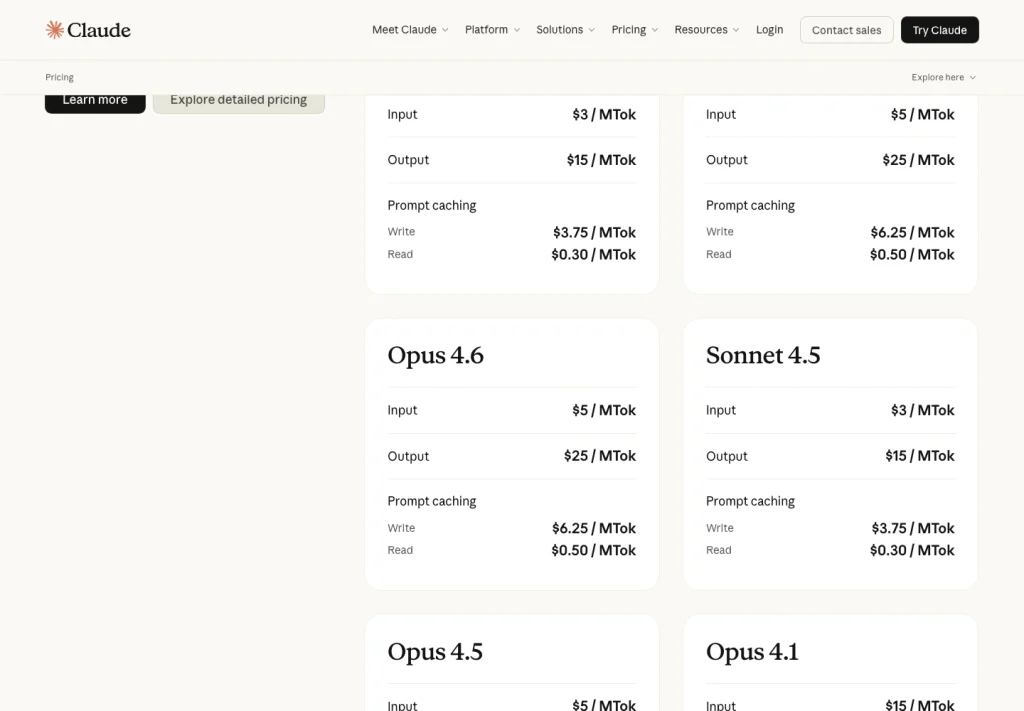This screenshot has width=1024, height=711.
Task: Open the Platform navigation menu
Action: click(x=492, y=30)
